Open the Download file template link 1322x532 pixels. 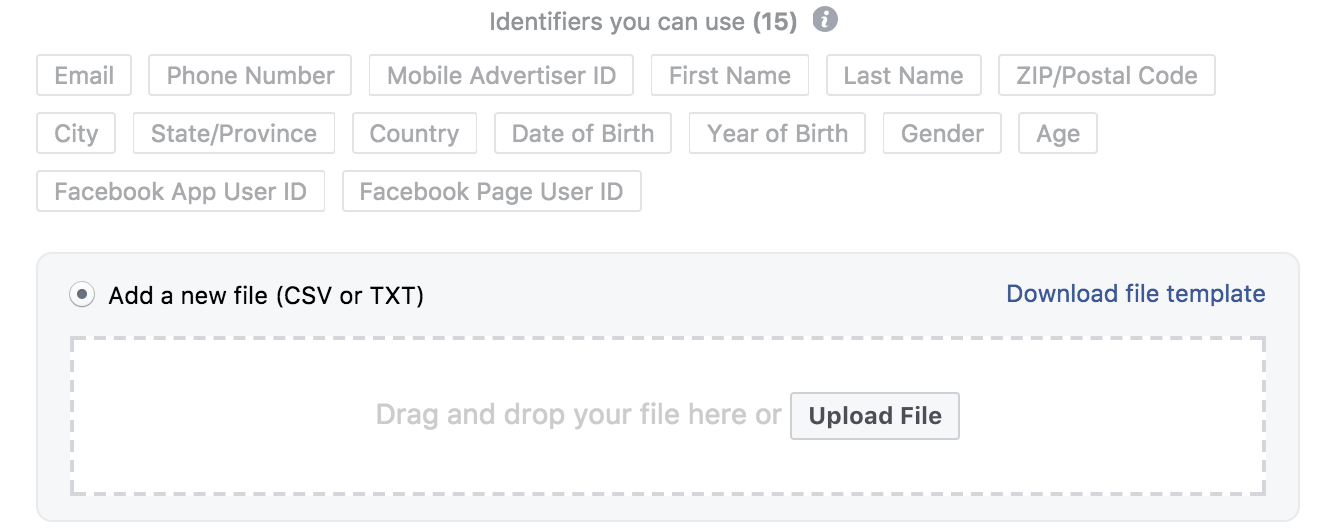[x=1136, y=294]
